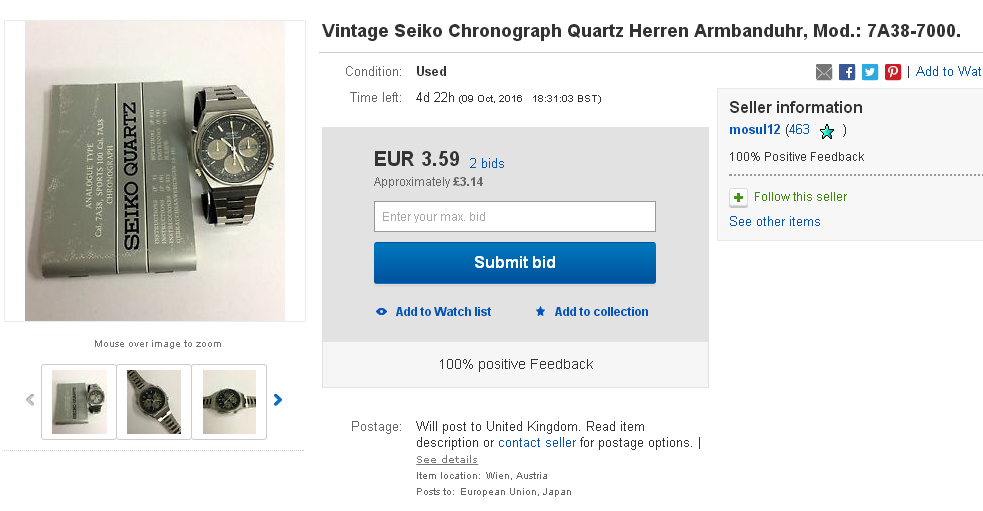Share listing on Twitter icon

pyautogui.click(x=870, y=72)
